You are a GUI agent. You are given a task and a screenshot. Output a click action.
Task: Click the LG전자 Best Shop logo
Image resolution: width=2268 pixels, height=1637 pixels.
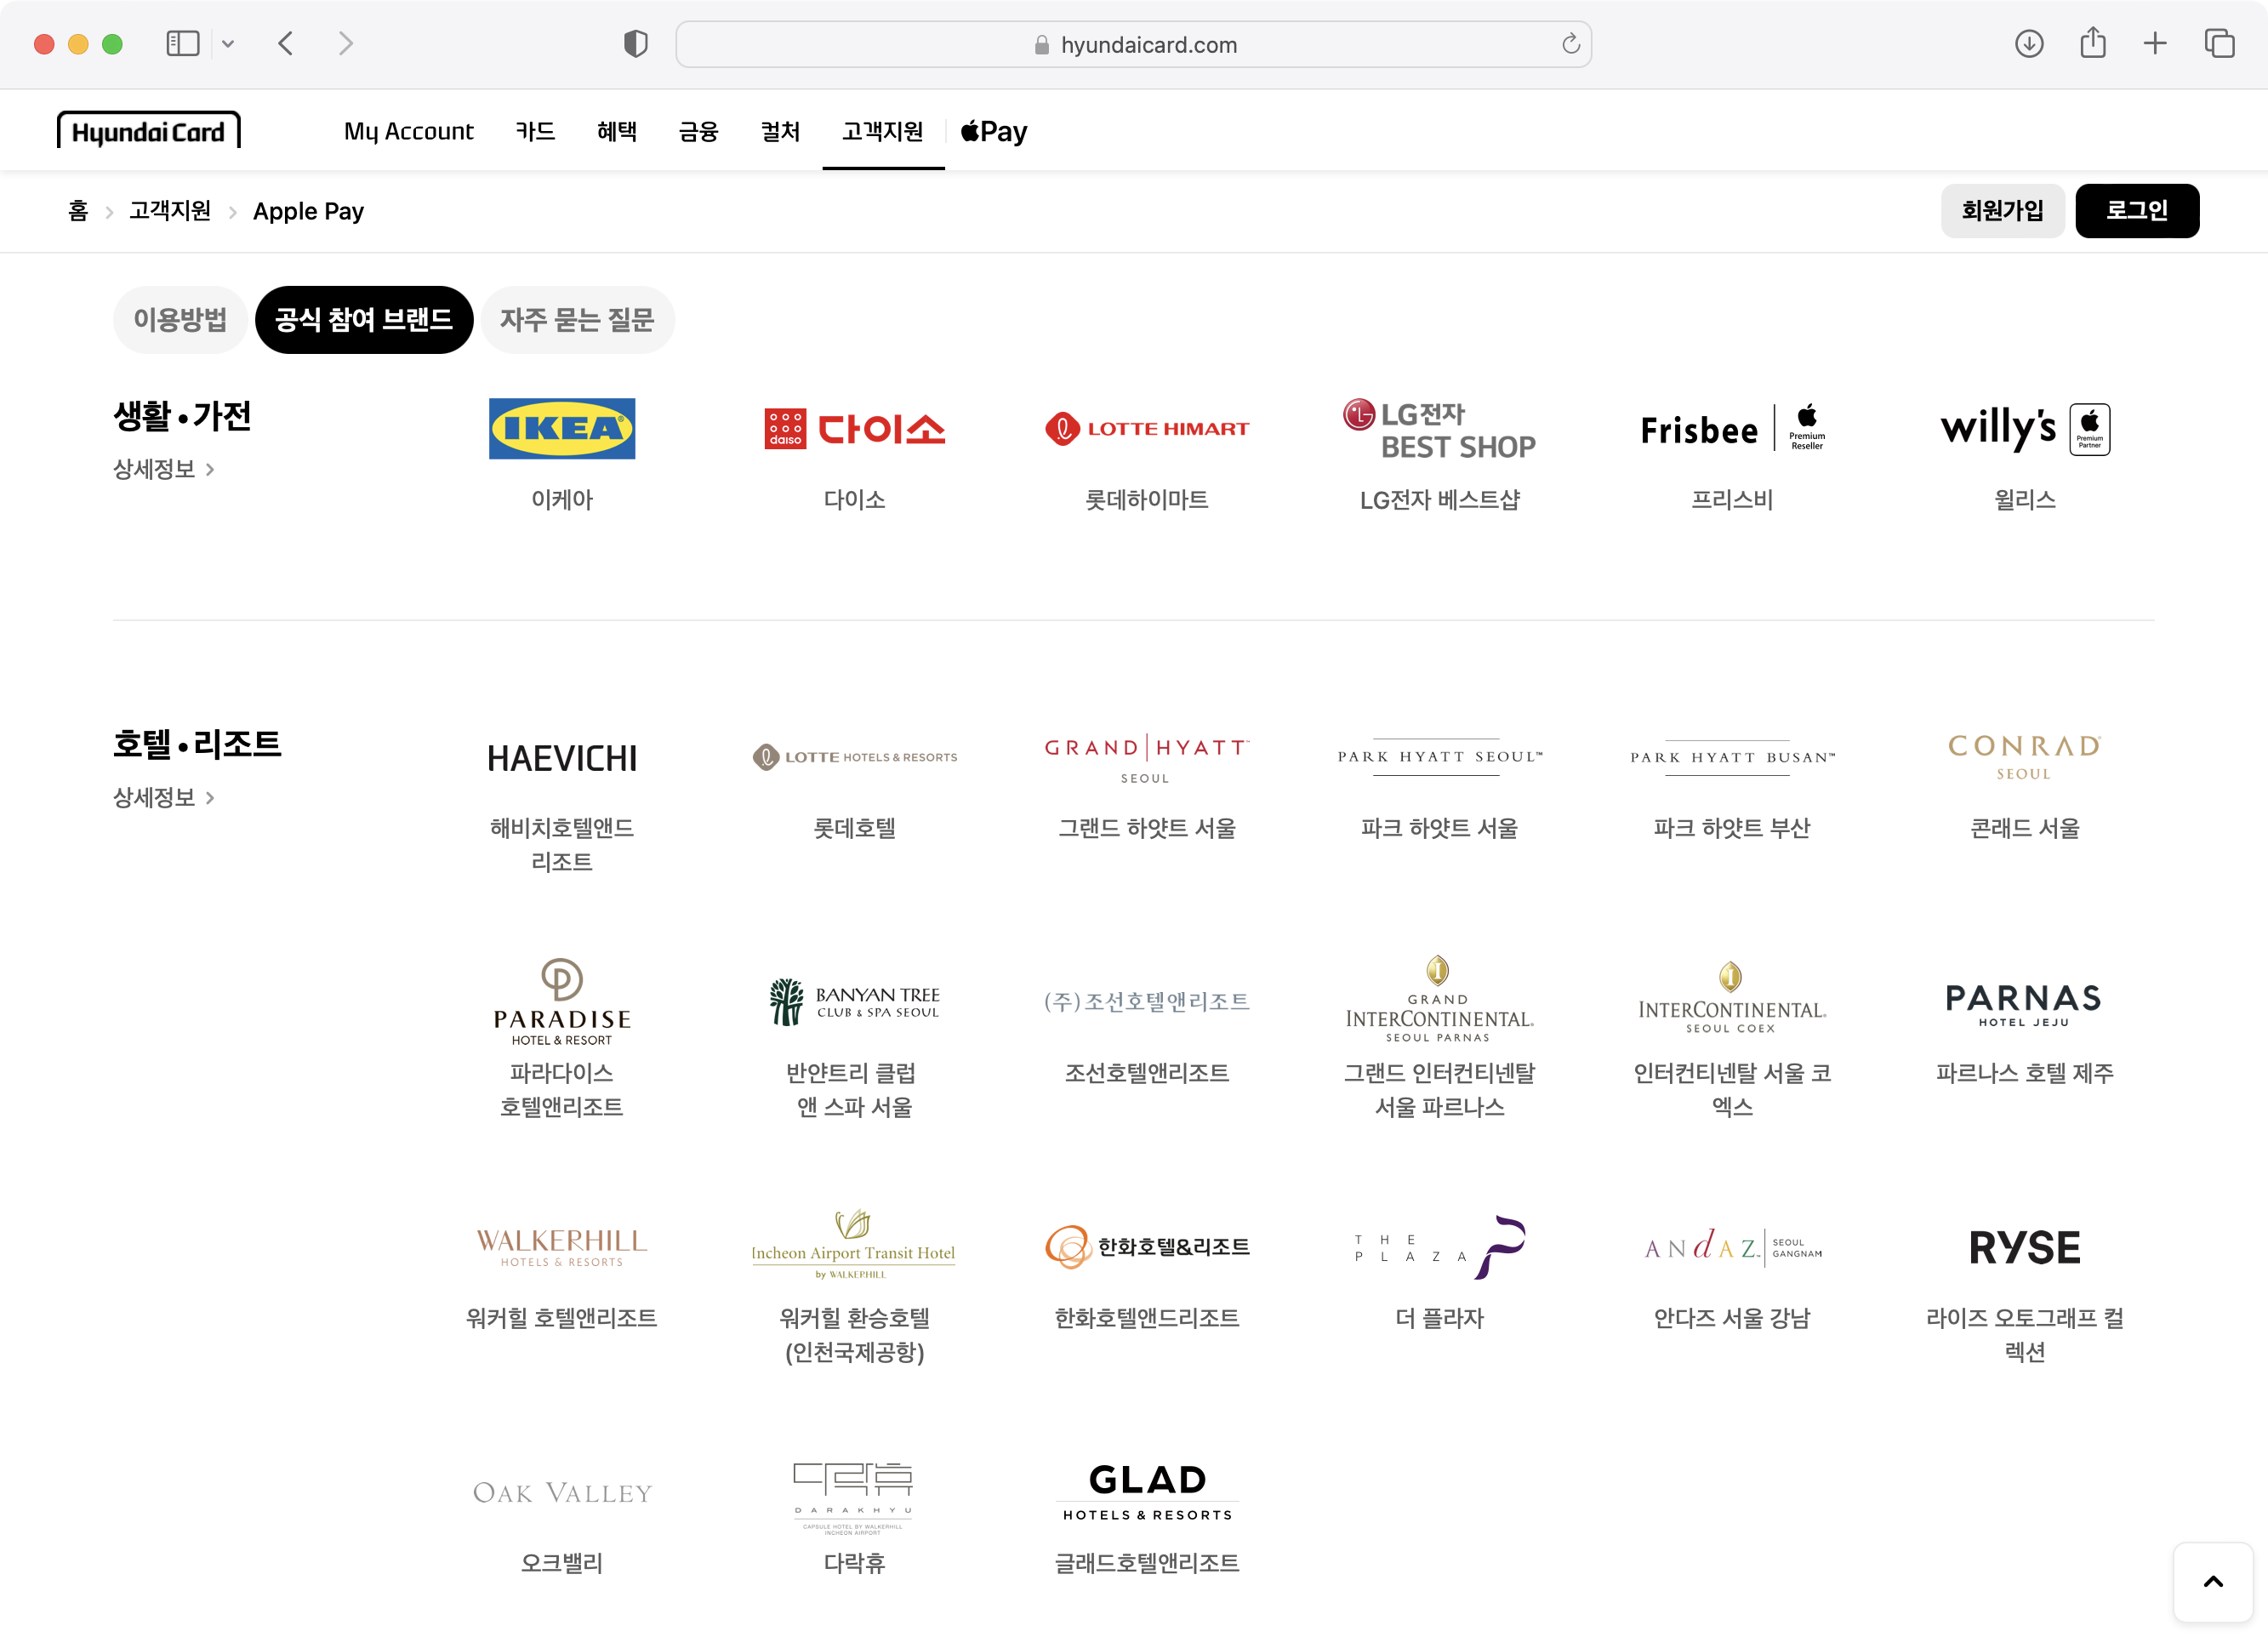click(1440, 430)
